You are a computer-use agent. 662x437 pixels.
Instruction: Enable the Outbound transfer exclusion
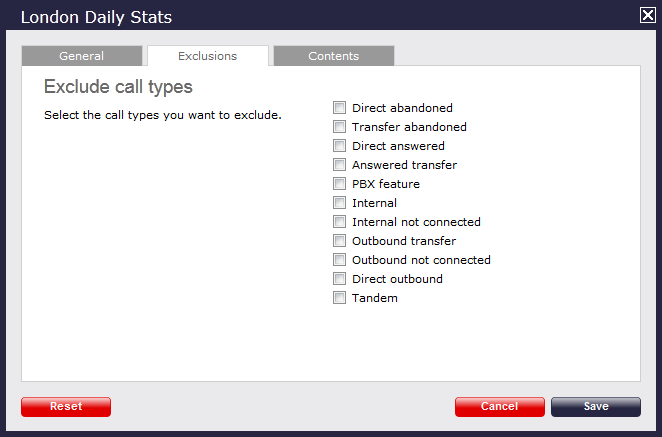tap(340, 241)
